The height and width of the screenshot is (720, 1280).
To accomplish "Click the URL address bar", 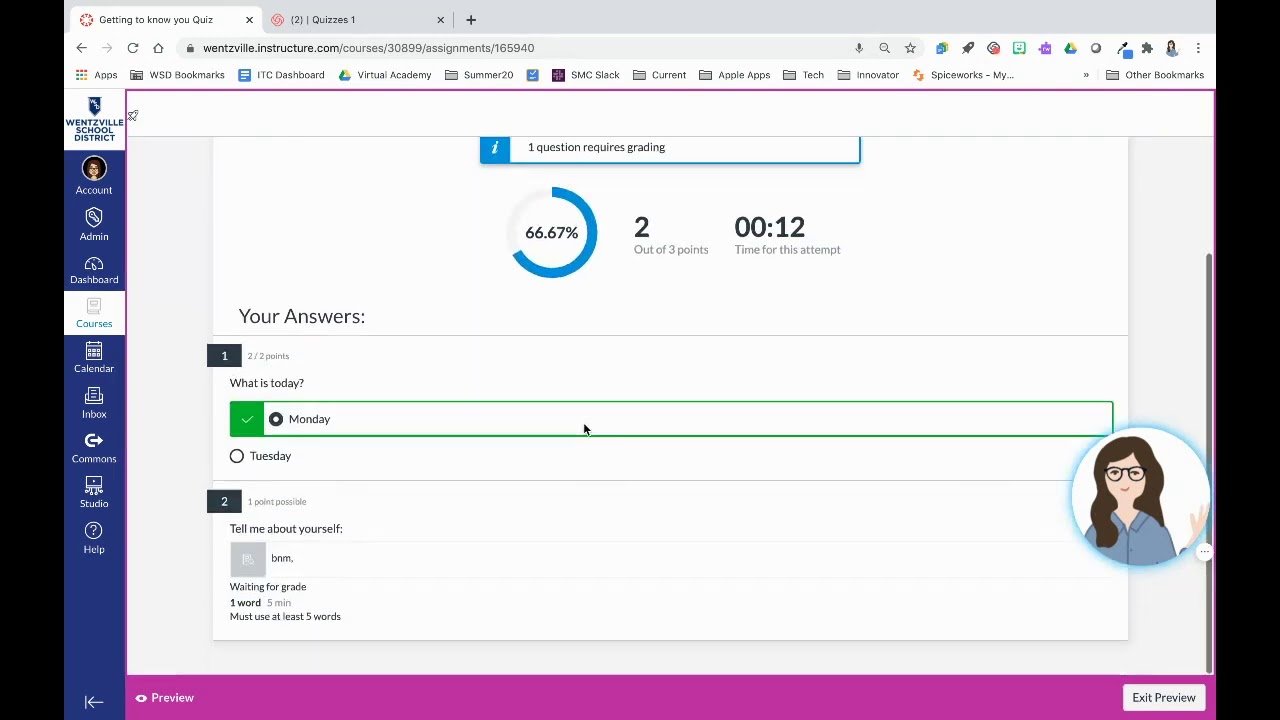I will coord(520,48).
